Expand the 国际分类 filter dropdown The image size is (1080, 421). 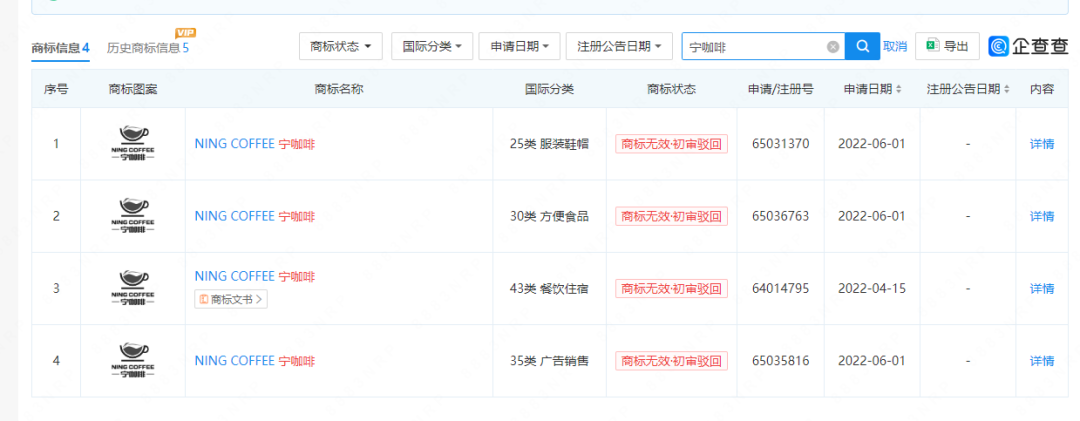point(431,46)
